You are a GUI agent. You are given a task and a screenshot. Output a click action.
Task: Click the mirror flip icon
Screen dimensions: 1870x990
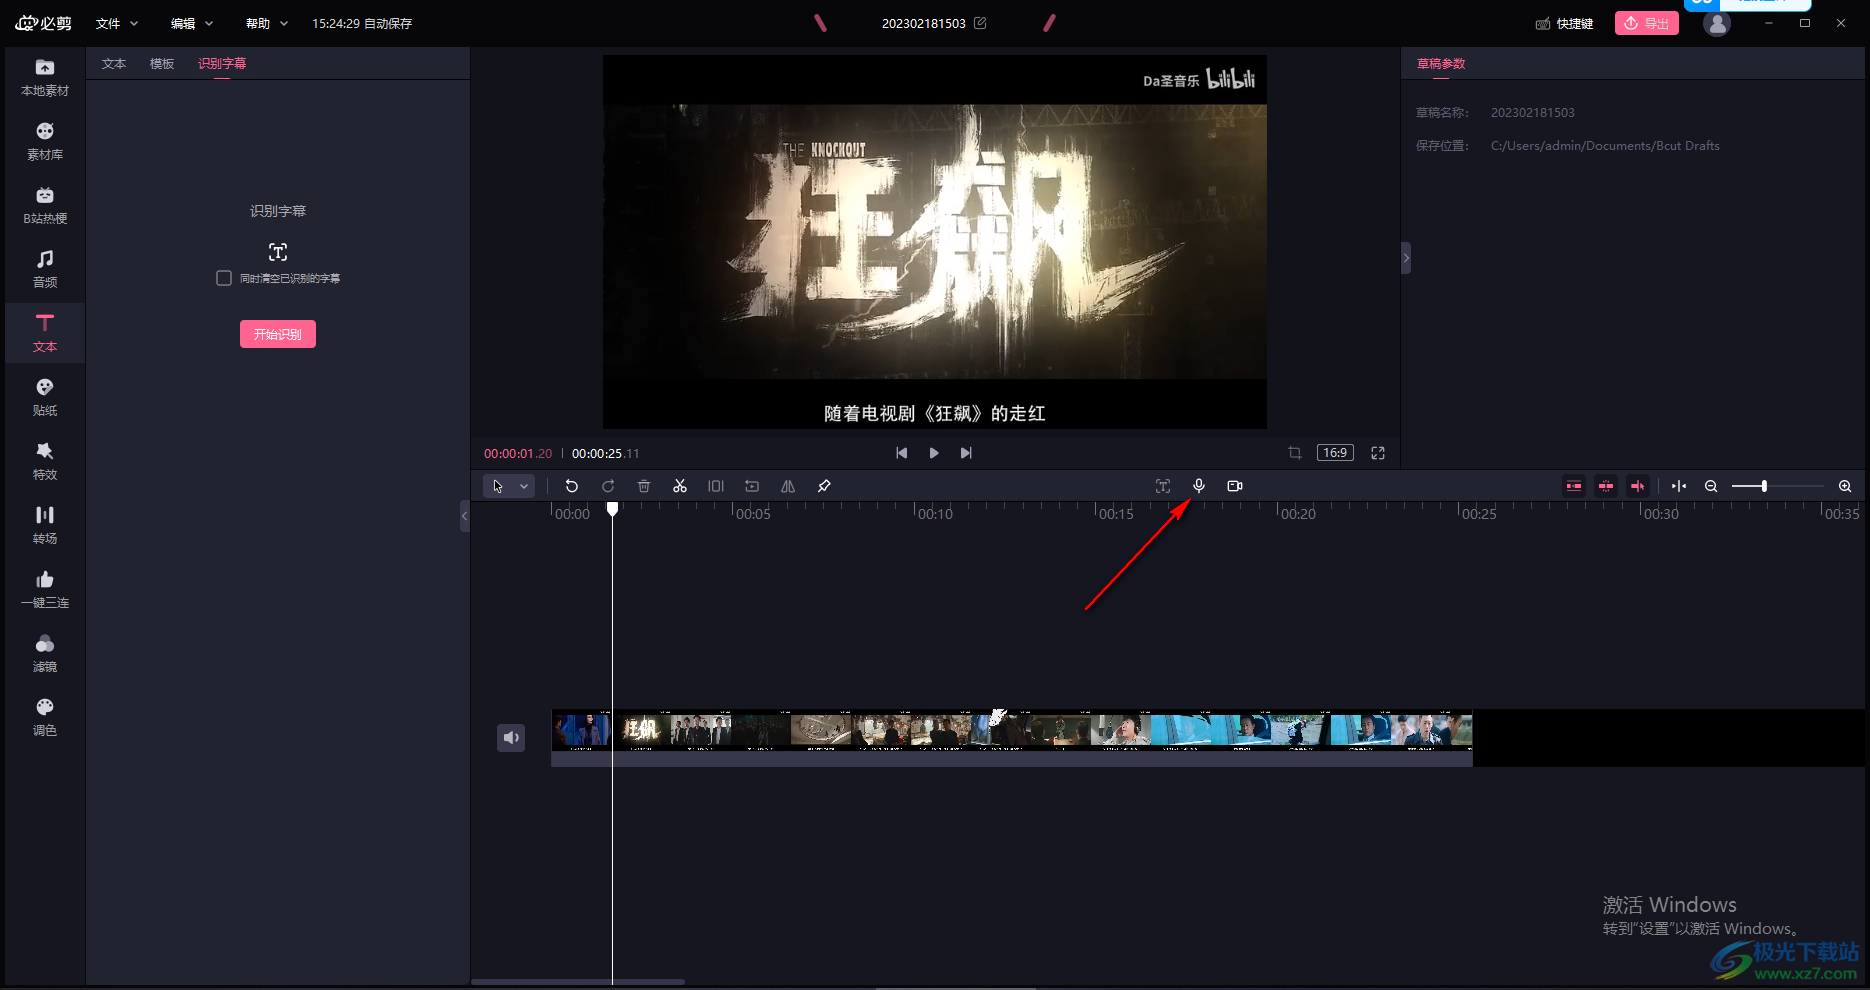coord(788,486)
